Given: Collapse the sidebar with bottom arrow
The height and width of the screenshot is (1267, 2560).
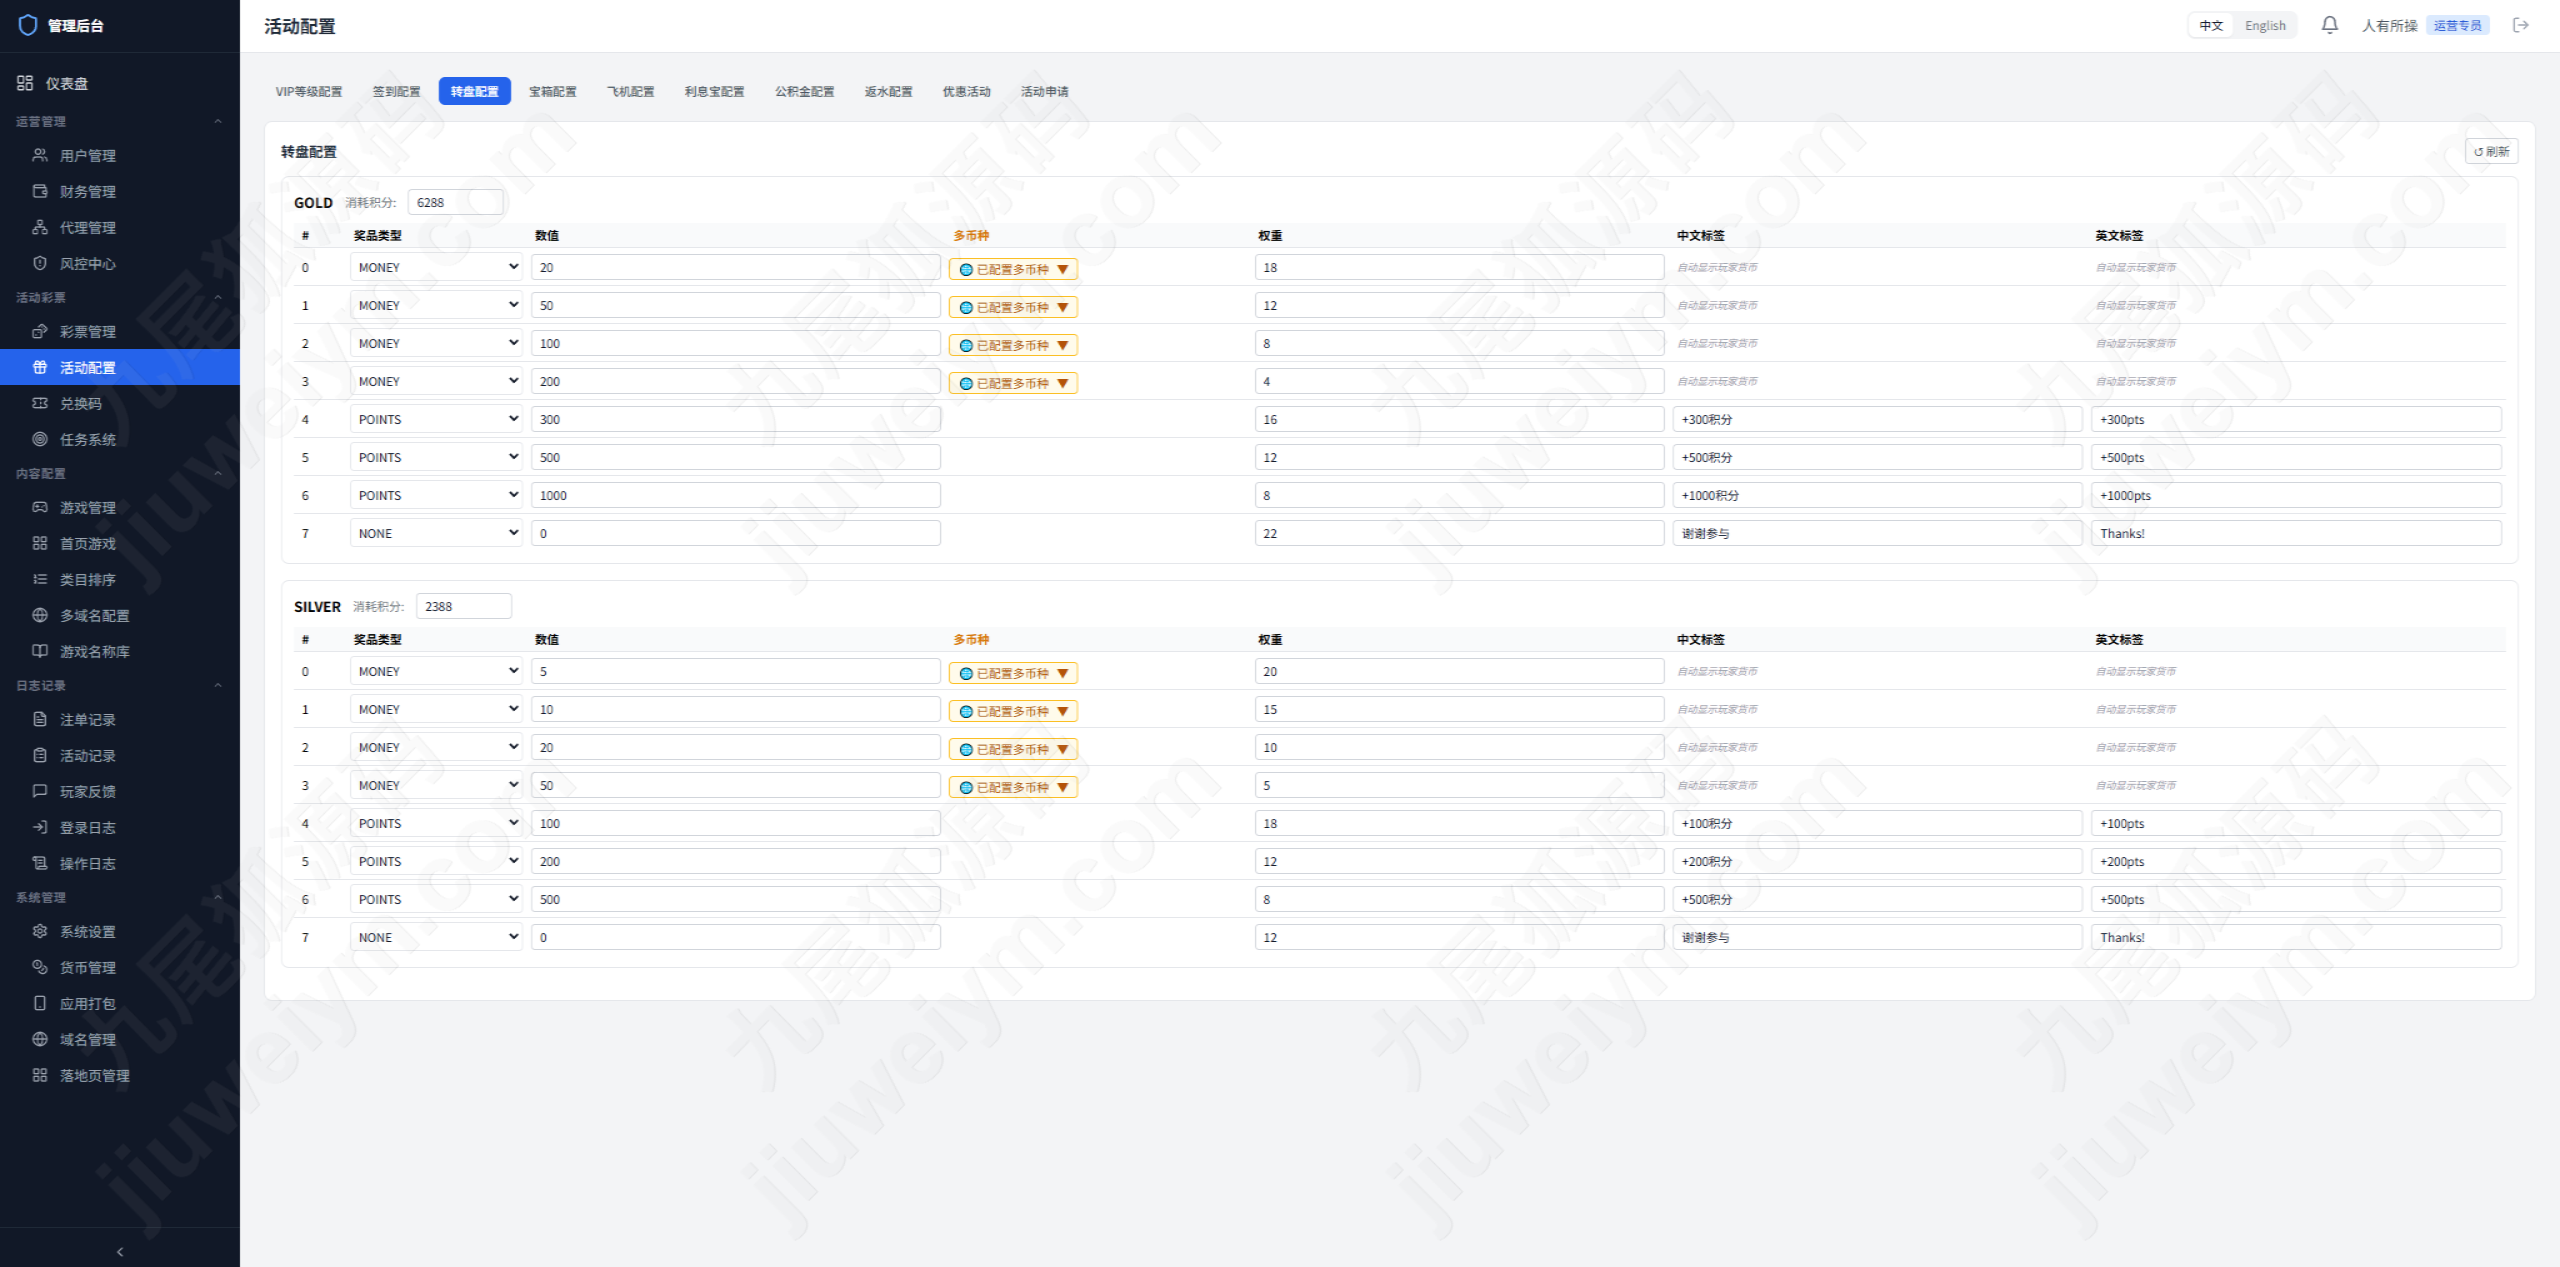Looking at the screenshot, I should click(x=120, y=1251).
